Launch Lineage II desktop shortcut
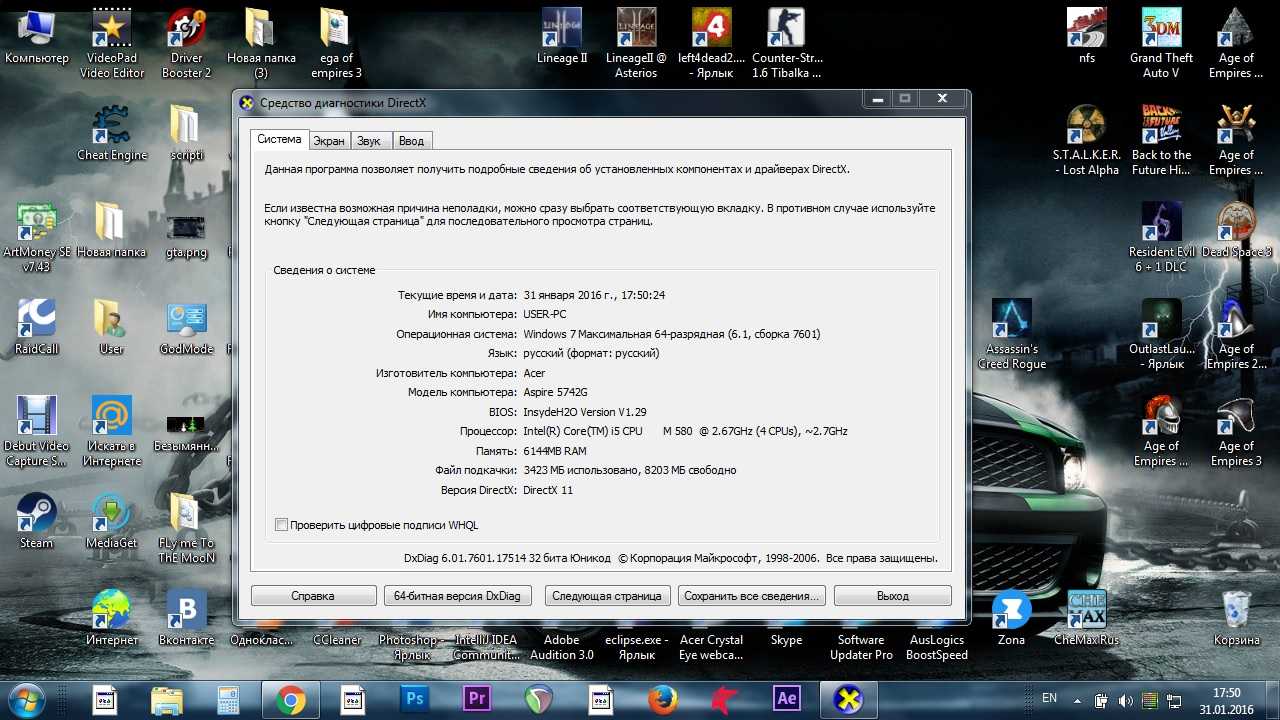Image resolution: width=1280 pixels, height=720 pixels. [x=561, y=36]
